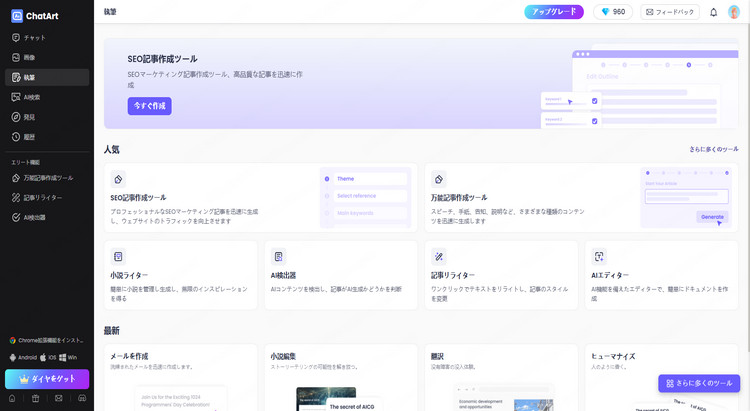Open AI検出器 in the sidebar elite section
The width and height of the screenshot is (750, 411).
click(x=47, y=217)
